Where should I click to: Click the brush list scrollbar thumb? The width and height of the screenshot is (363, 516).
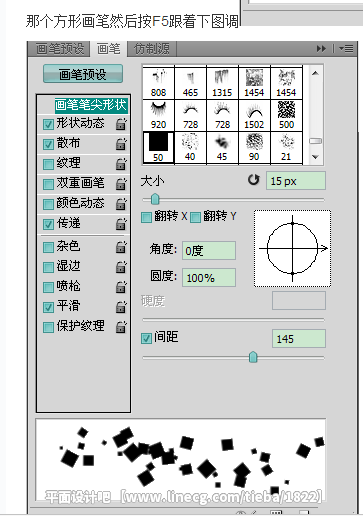click(x=315, y=141)
